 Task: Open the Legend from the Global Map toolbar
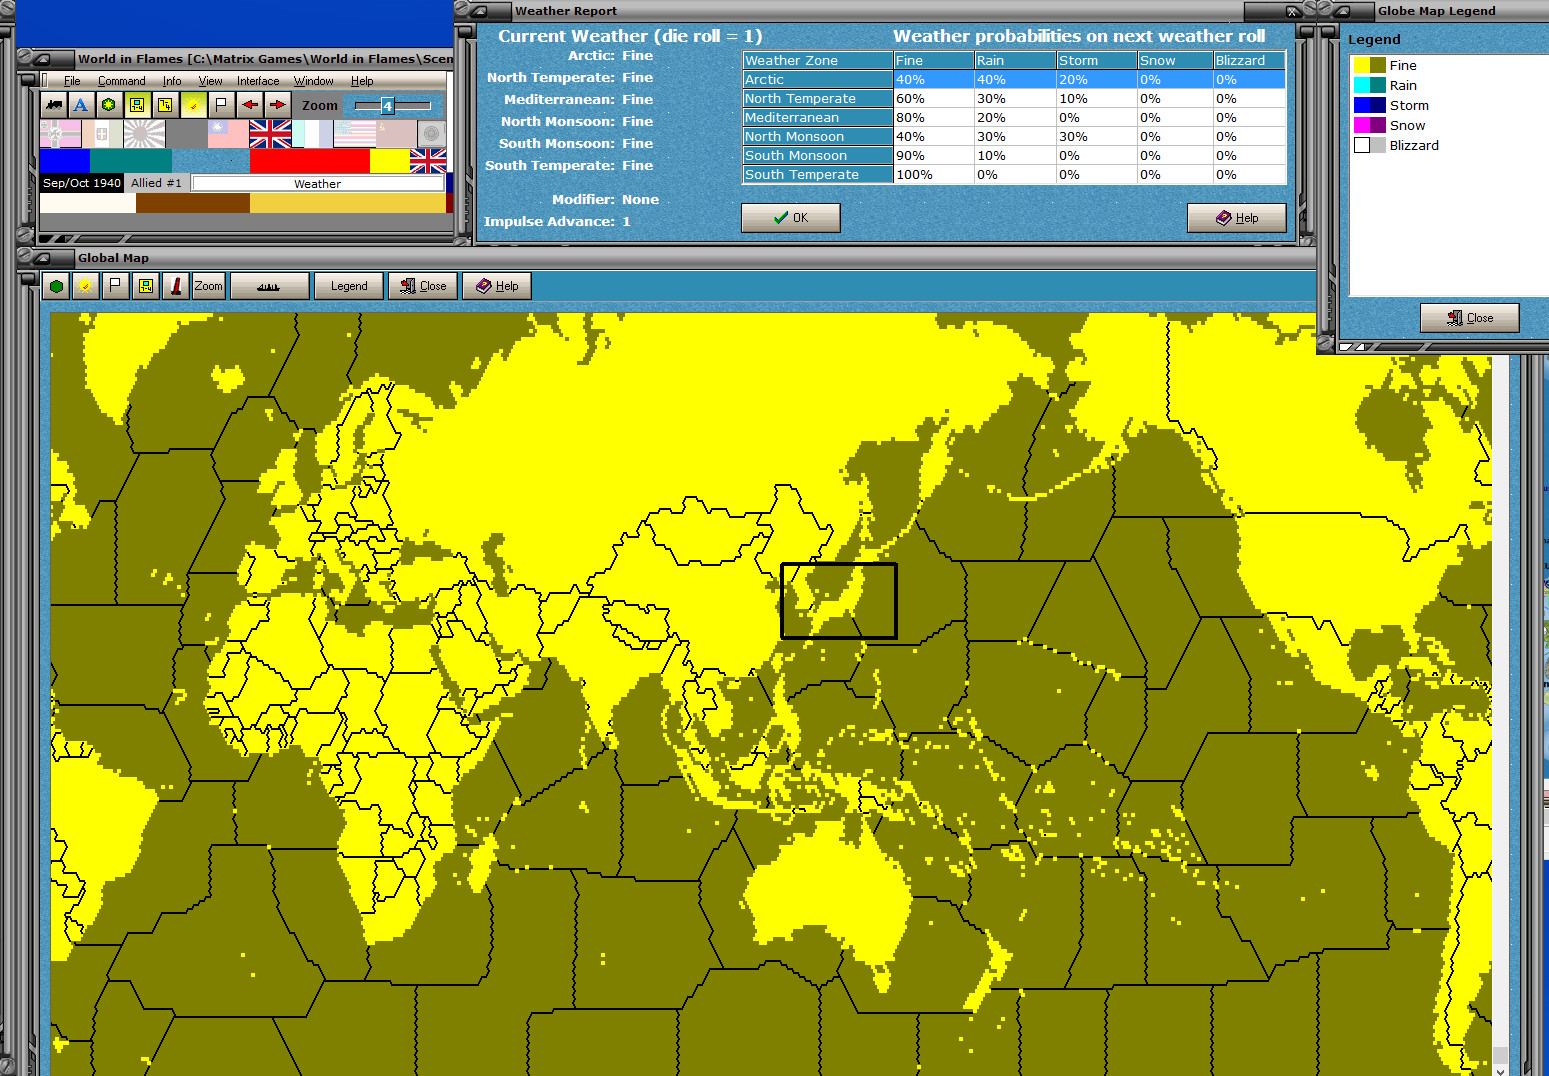[348, 286]
